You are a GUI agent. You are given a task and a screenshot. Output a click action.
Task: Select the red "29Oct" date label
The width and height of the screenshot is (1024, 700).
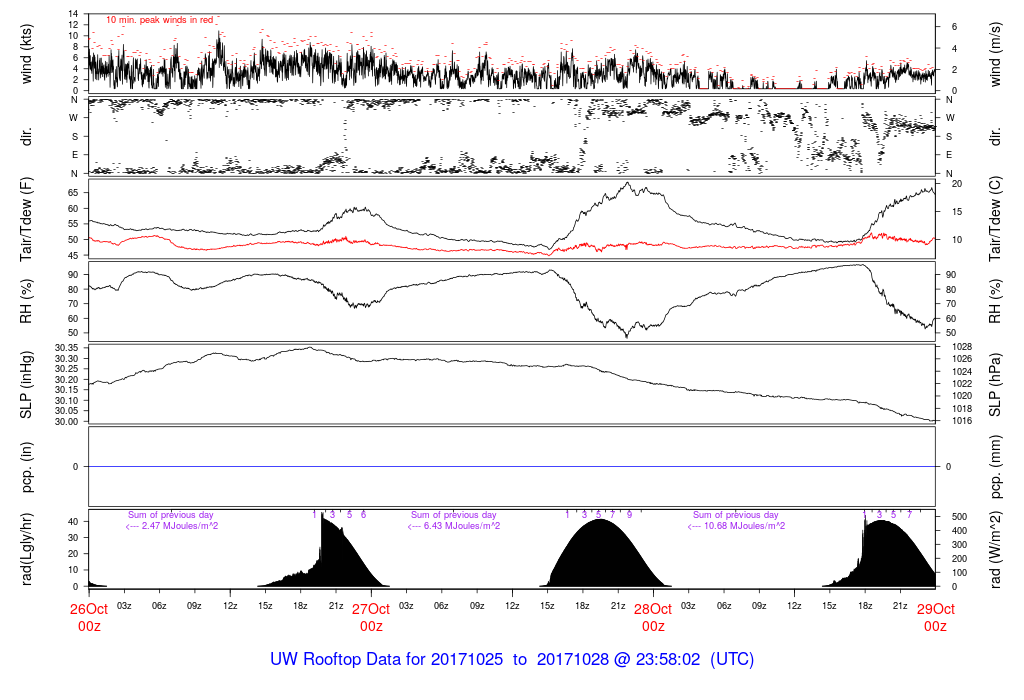(936, 609)
